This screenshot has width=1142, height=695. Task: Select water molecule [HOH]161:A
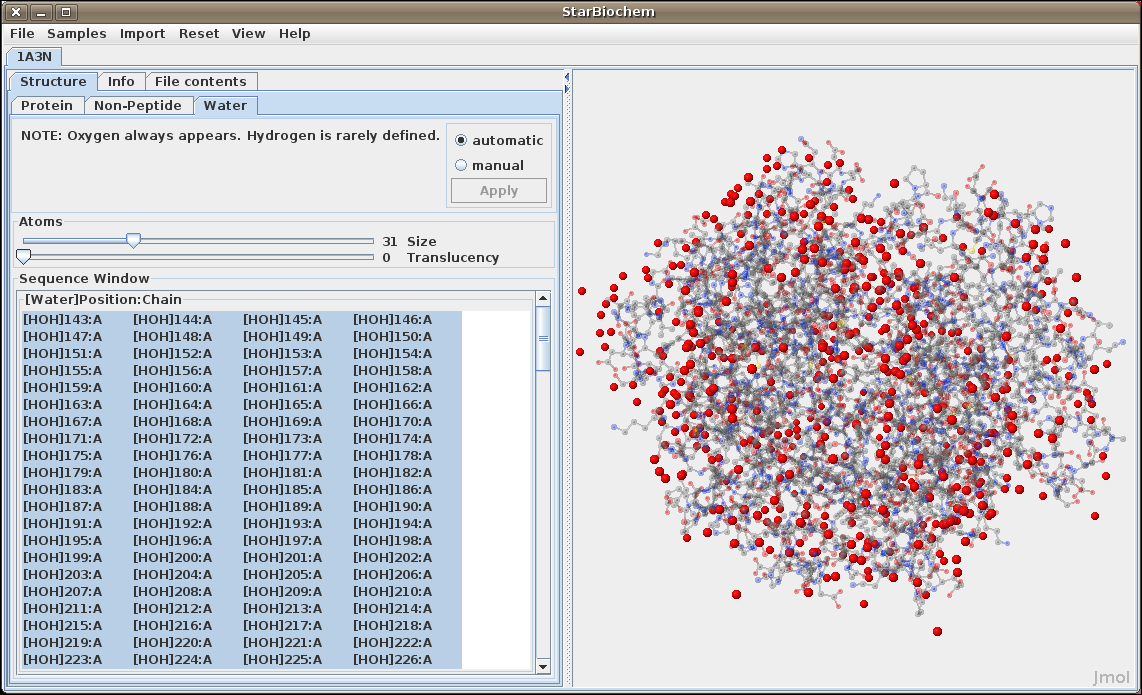283,388
